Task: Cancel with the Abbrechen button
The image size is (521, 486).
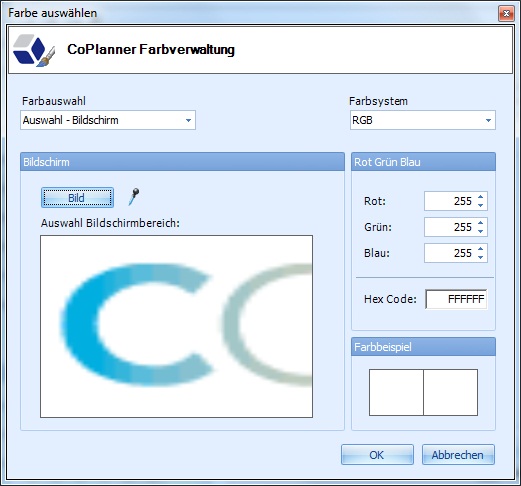Action: click(x=458, y=455)
